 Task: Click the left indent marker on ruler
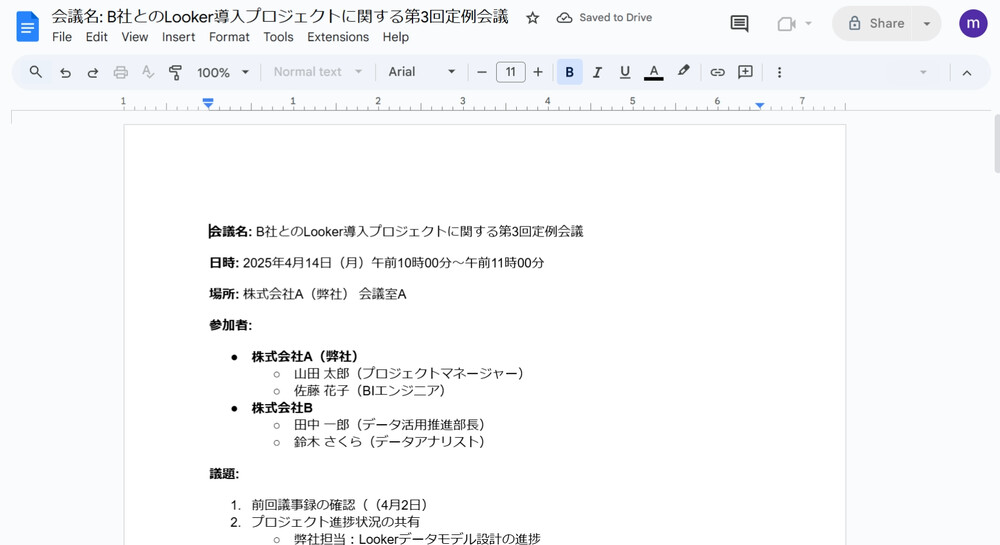[208, 103]
